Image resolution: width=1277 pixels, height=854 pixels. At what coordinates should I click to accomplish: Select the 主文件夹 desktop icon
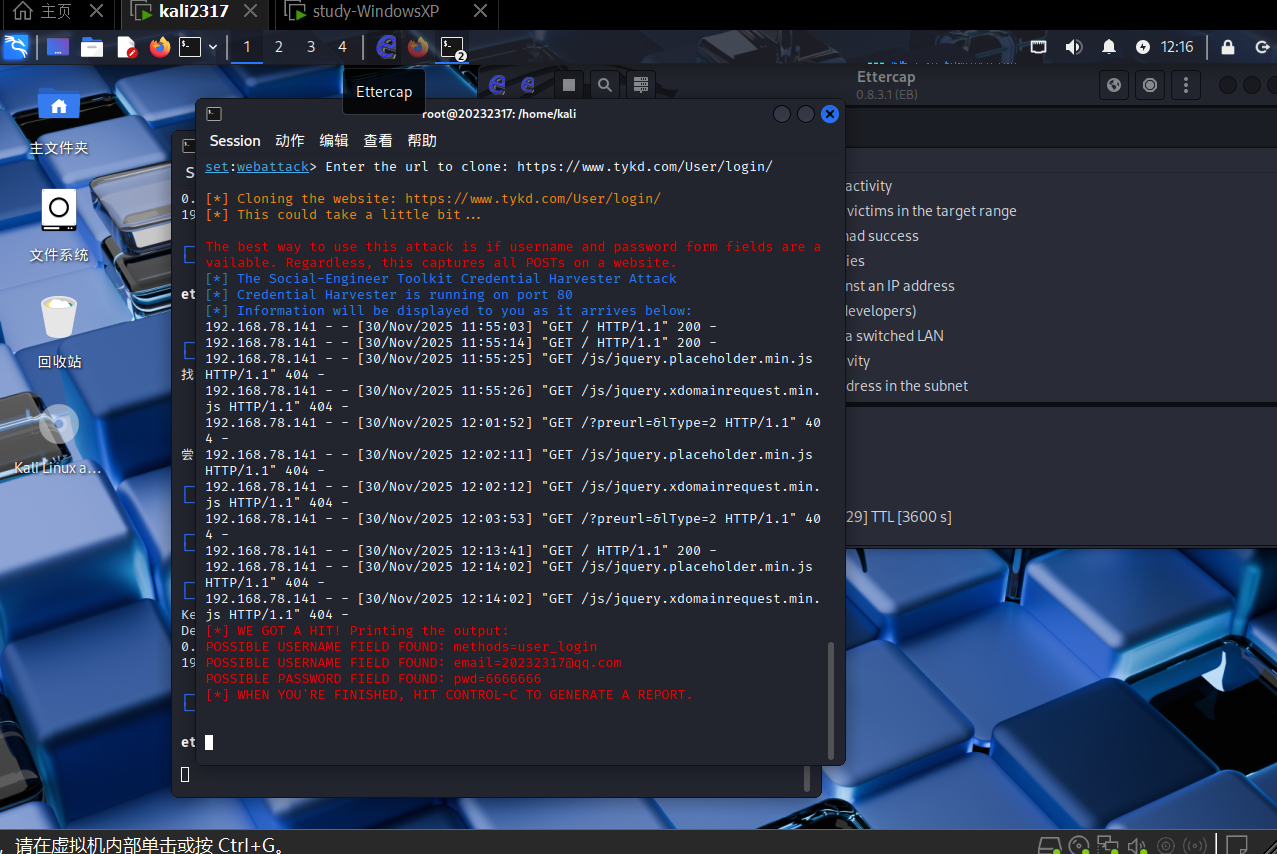59,121
